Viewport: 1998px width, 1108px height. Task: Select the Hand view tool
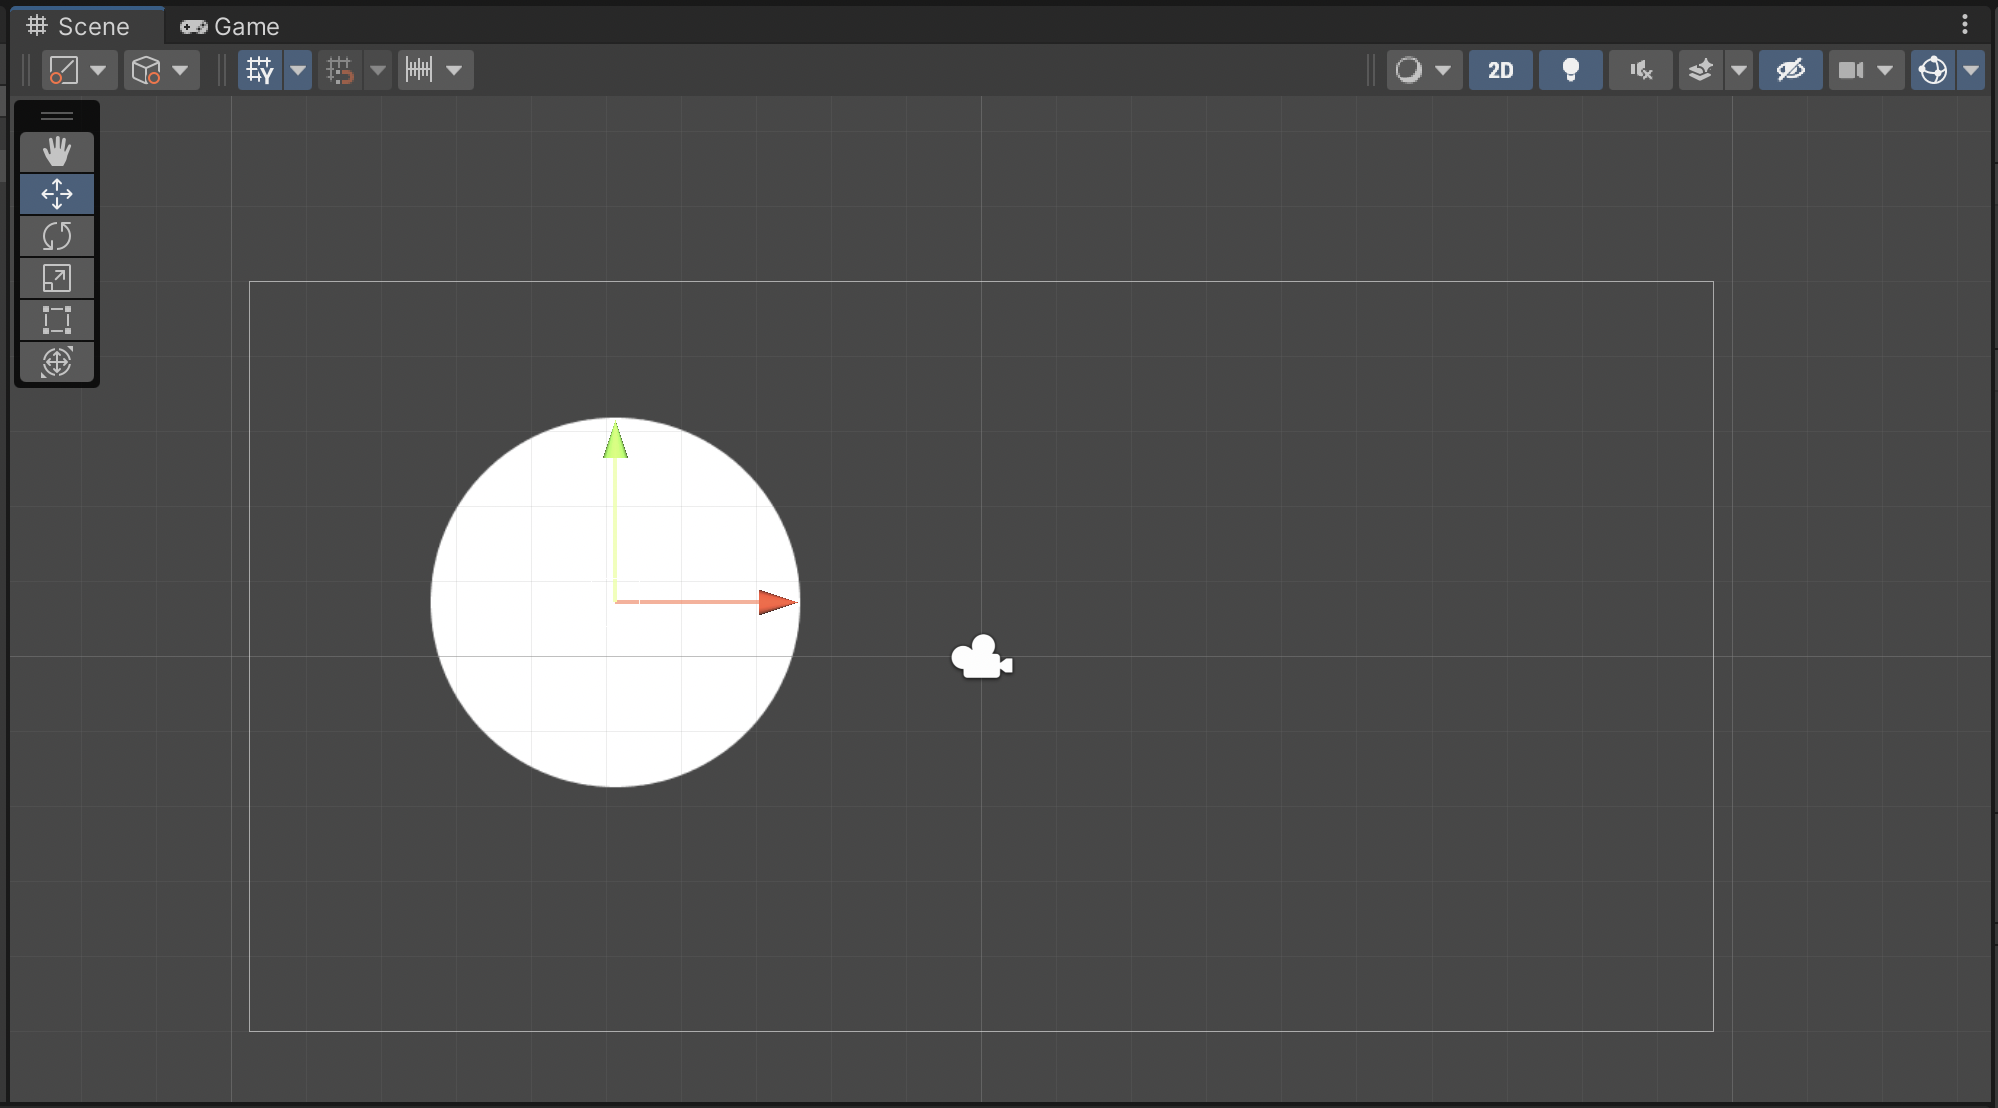click(57, 152)
